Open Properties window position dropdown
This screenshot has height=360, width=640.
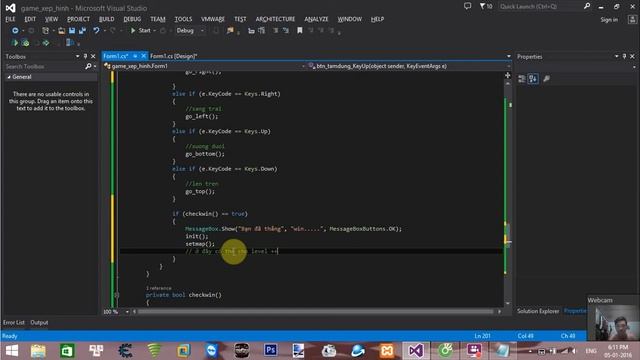click(x=616, y=56)
